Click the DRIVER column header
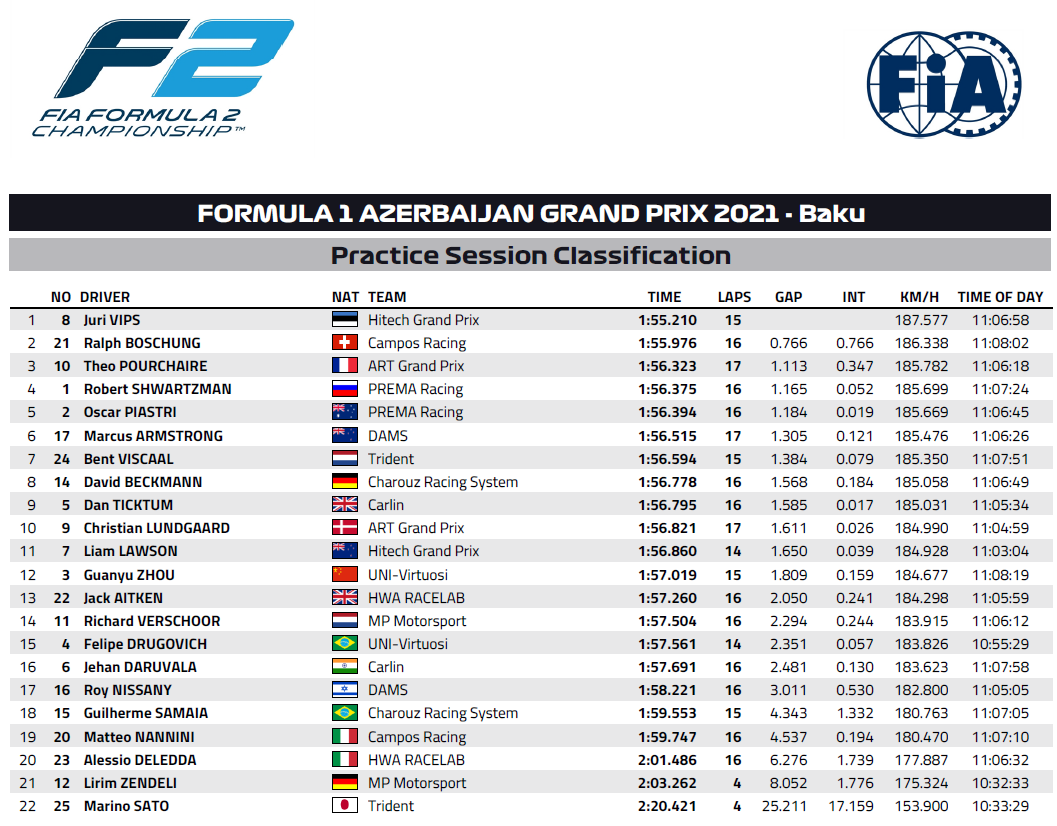 coord(104,297)
